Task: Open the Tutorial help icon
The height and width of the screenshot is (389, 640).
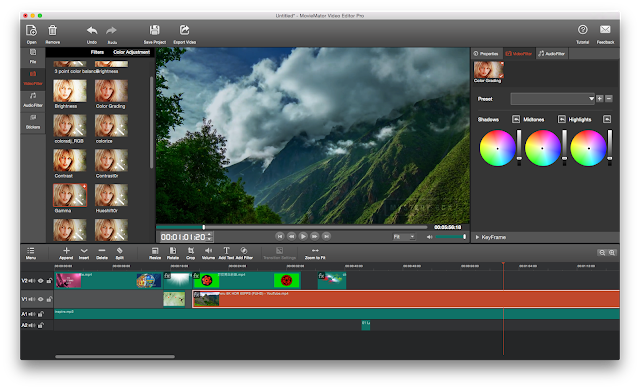Action: click(582, 30)
